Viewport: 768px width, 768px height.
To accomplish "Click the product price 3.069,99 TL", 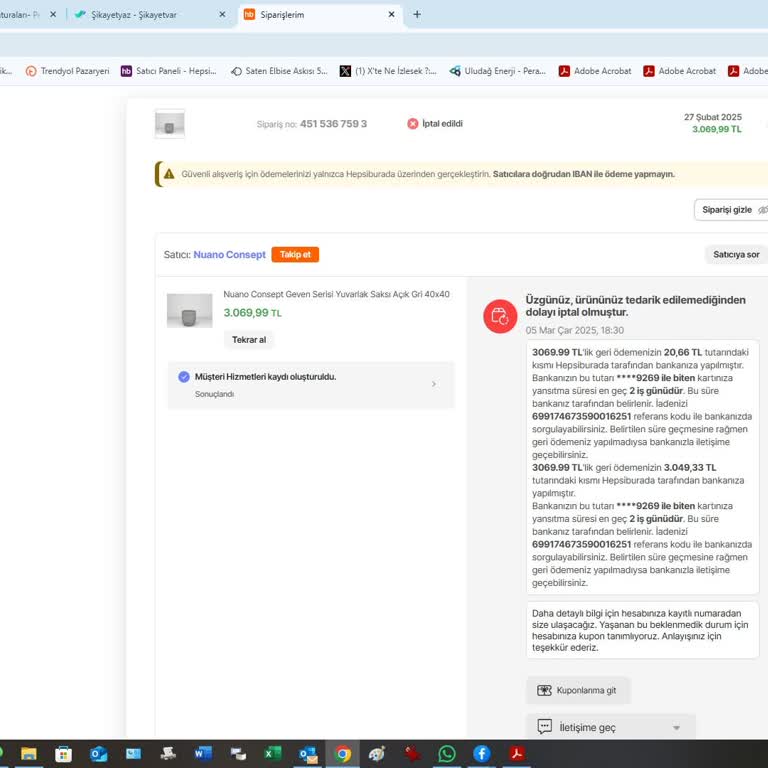I will tap(252, 313).
